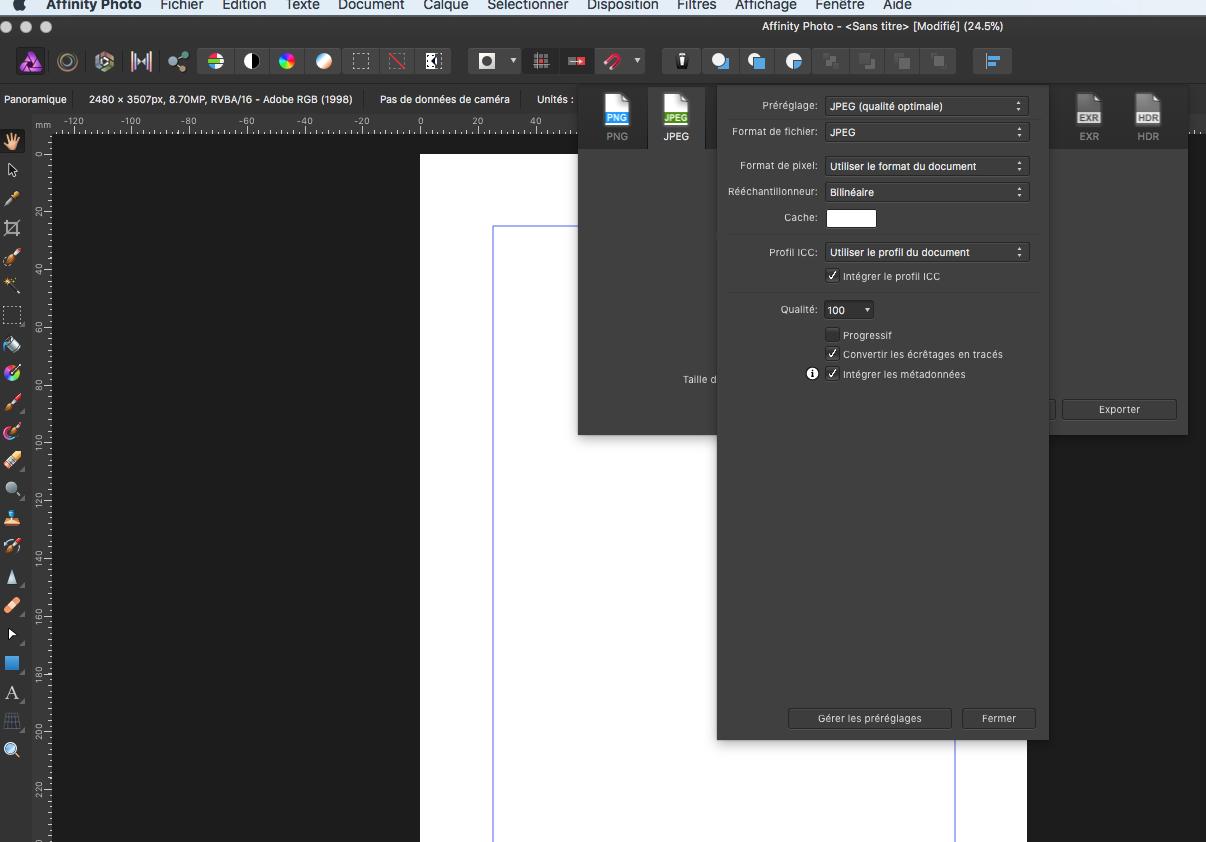Viewport: 1206px width, 842px height.
Task: Open the Filtres menu
Action: pos(696,5)
